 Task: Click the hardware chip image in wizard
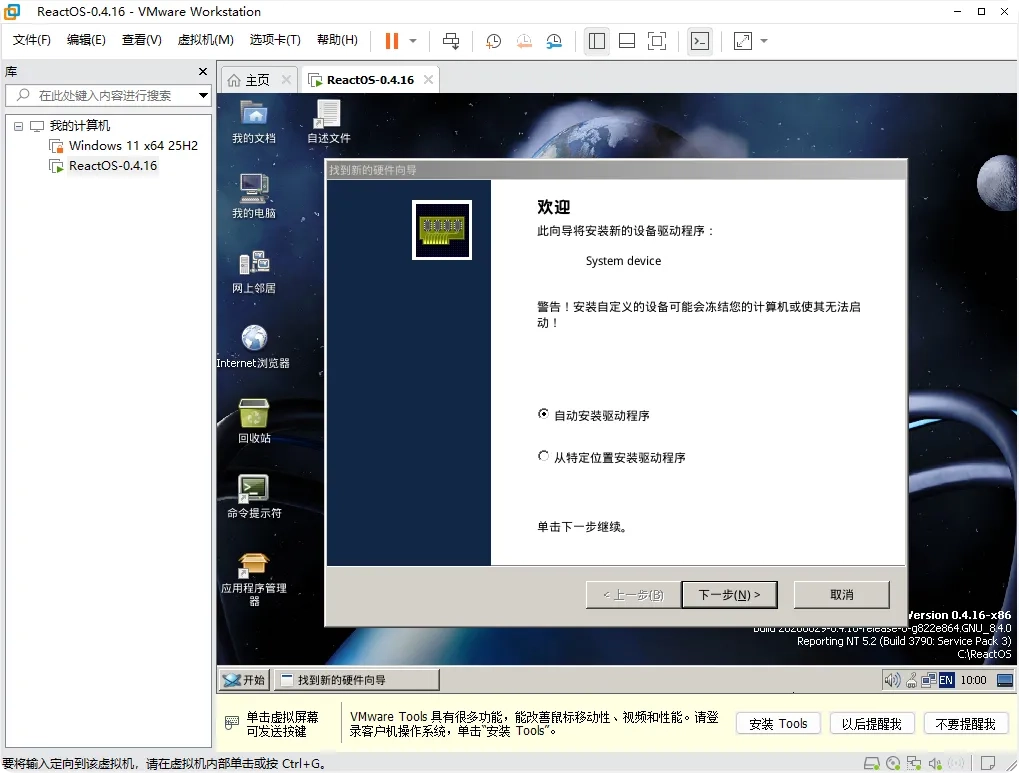click(442, 230)
